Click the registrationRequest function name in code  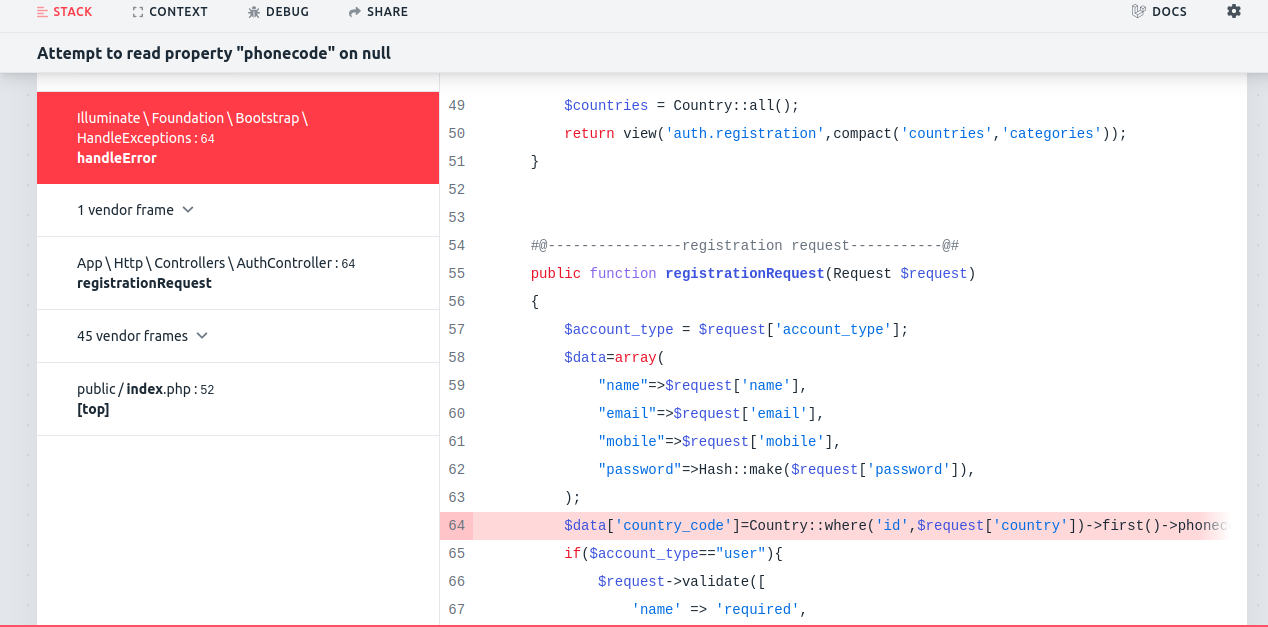point(744,274)
